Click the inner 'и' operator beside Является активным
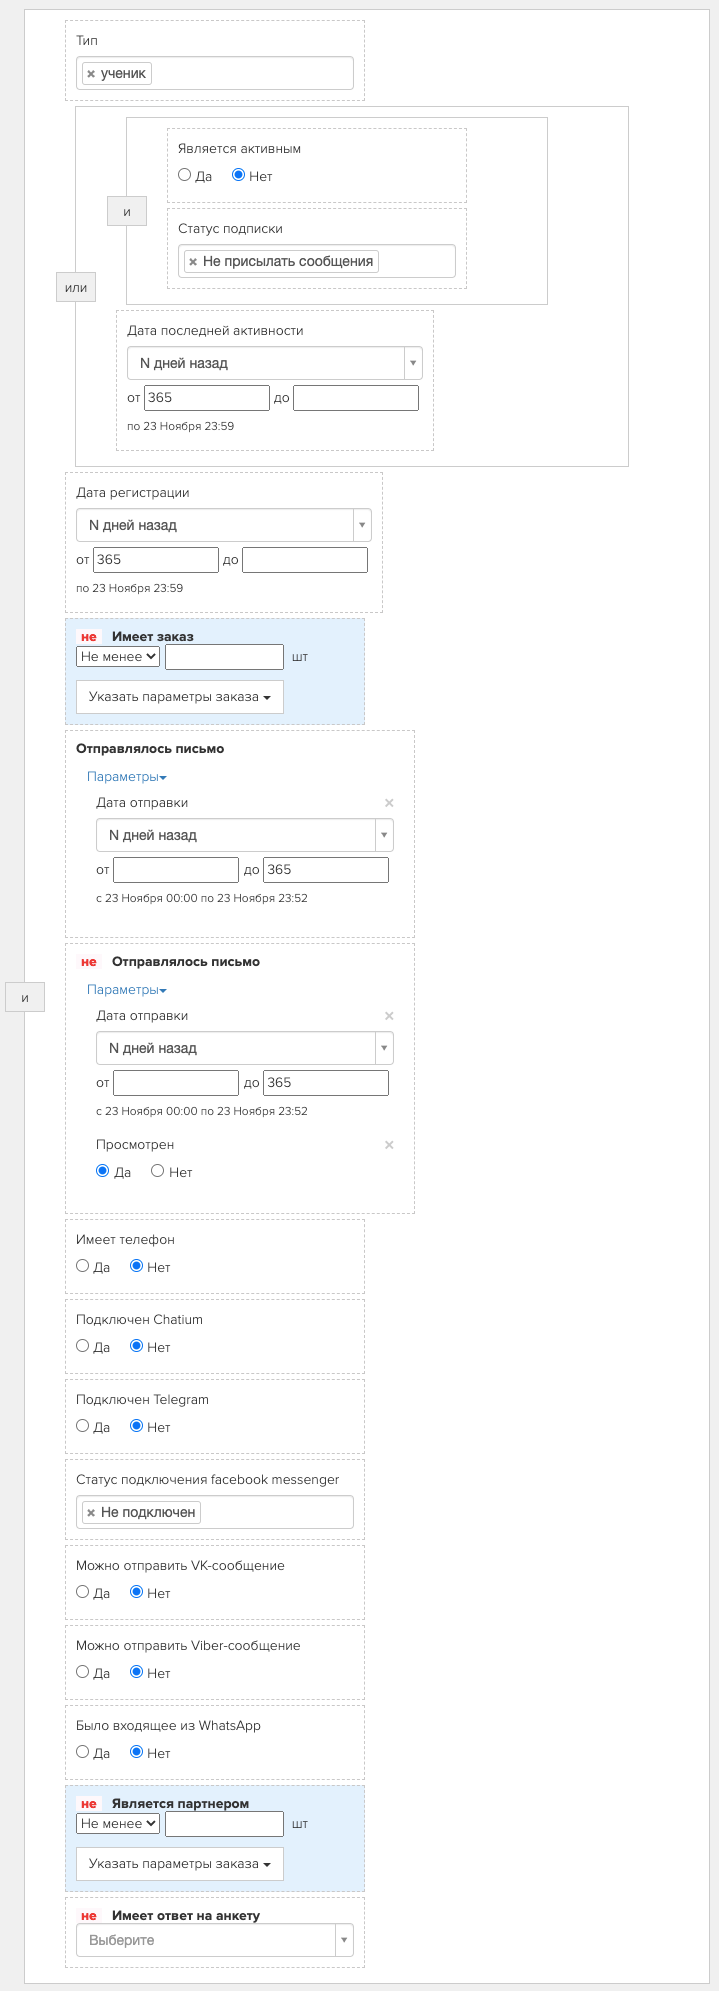 pyautogui.click(x=127, y=212)
